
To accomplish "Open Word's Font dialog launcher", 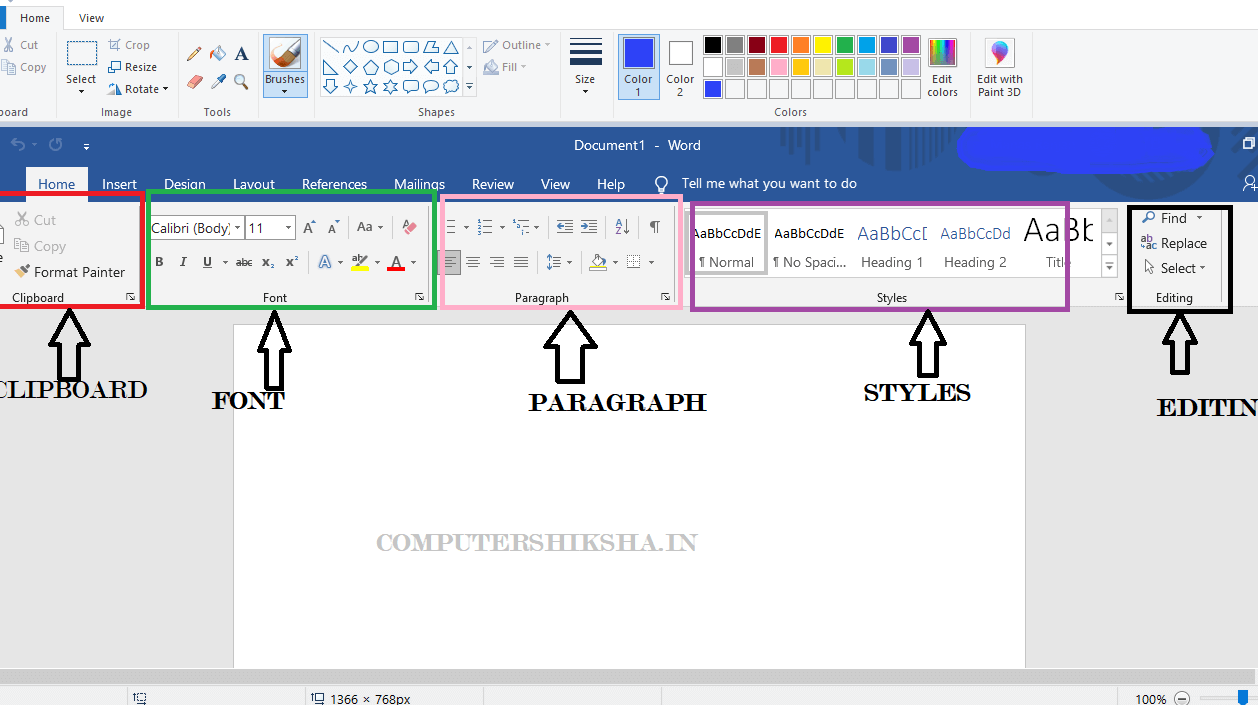I will [419, 297].
